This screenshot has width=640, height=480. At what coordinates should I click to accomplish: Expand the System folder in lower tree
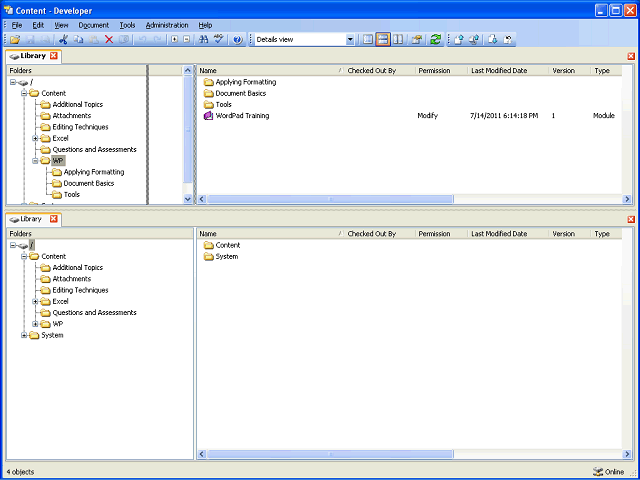coord(24,336)
